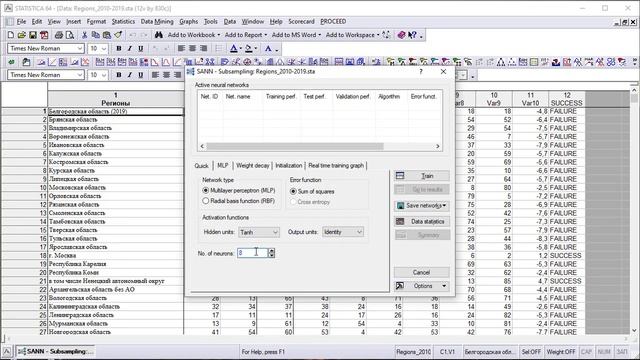640x360 pixels.
Task: Click horizontal scrollbar in Active neural networks list
Action: point(295,146)
